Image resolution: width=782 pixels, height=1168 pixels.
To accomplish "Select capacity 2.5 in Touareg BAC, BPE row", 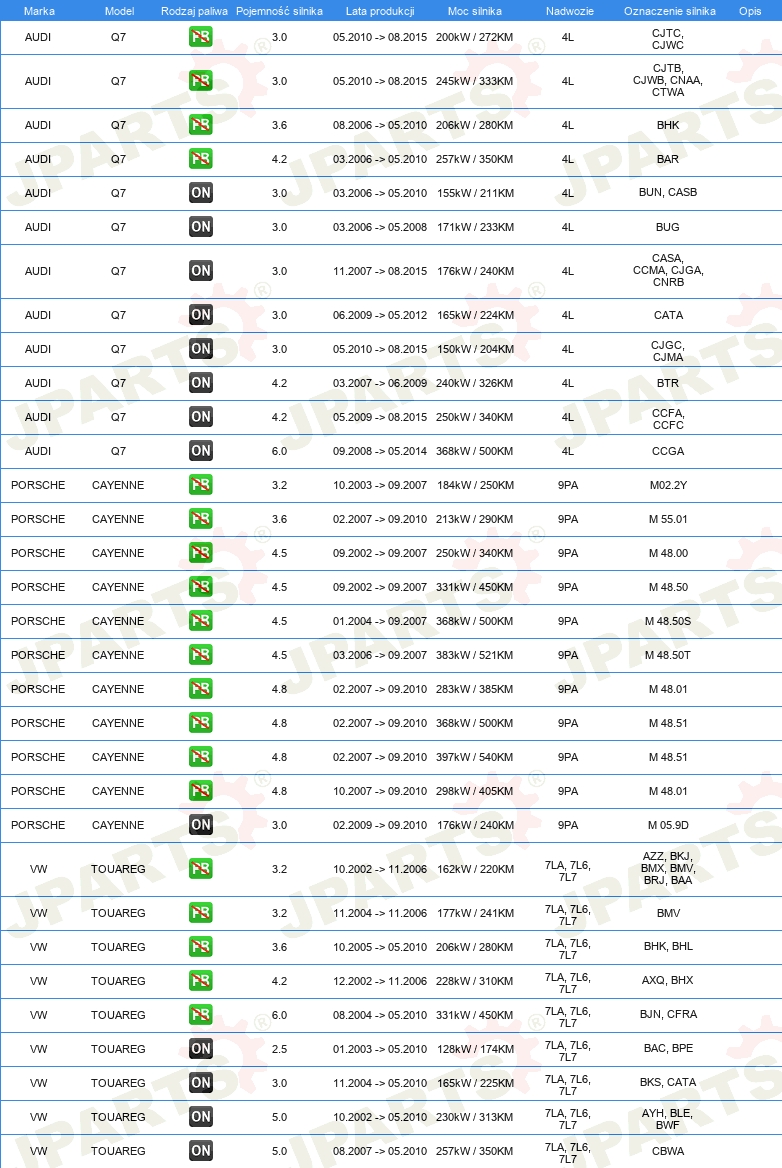I will [279, 1049].
